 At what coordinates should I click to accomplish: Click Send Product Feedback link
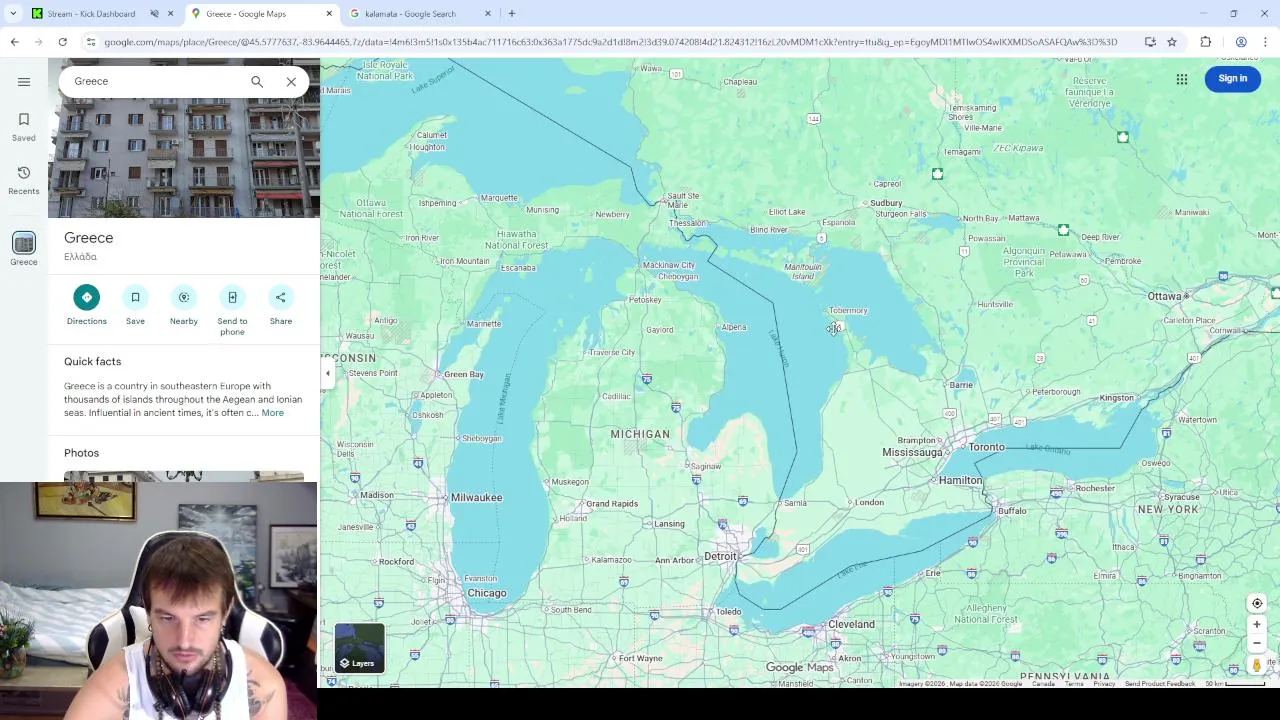(1160, 684)
